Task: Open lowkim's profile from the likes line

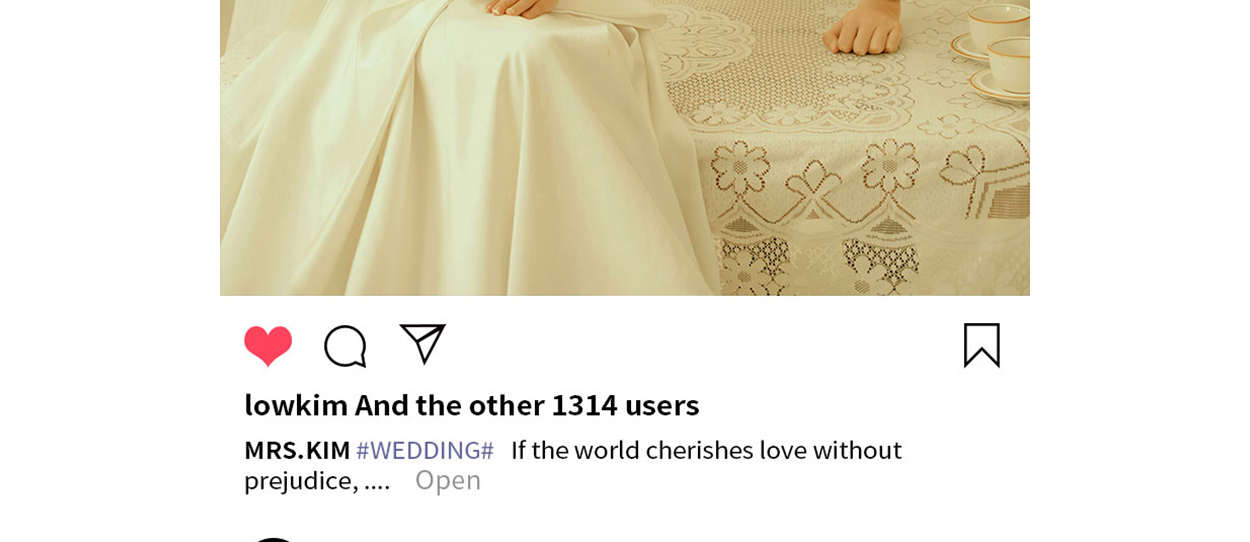Action: coord(296,405)
